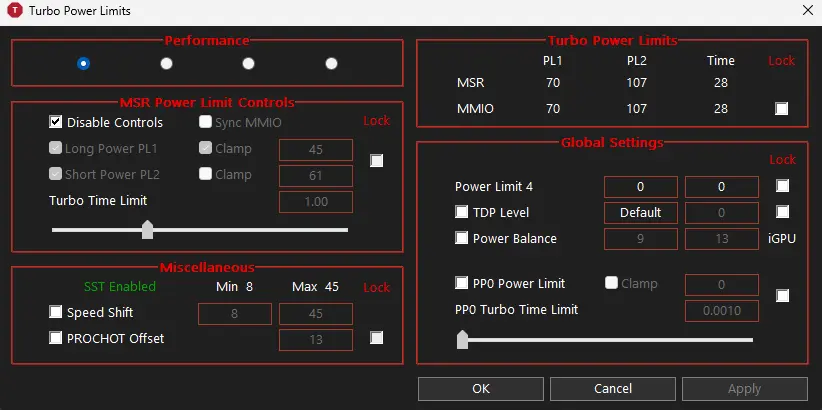Toggle the Clamp checkbox beside PP0 Power Limit
Screen dimensions: 822x410
coord(611,283)
